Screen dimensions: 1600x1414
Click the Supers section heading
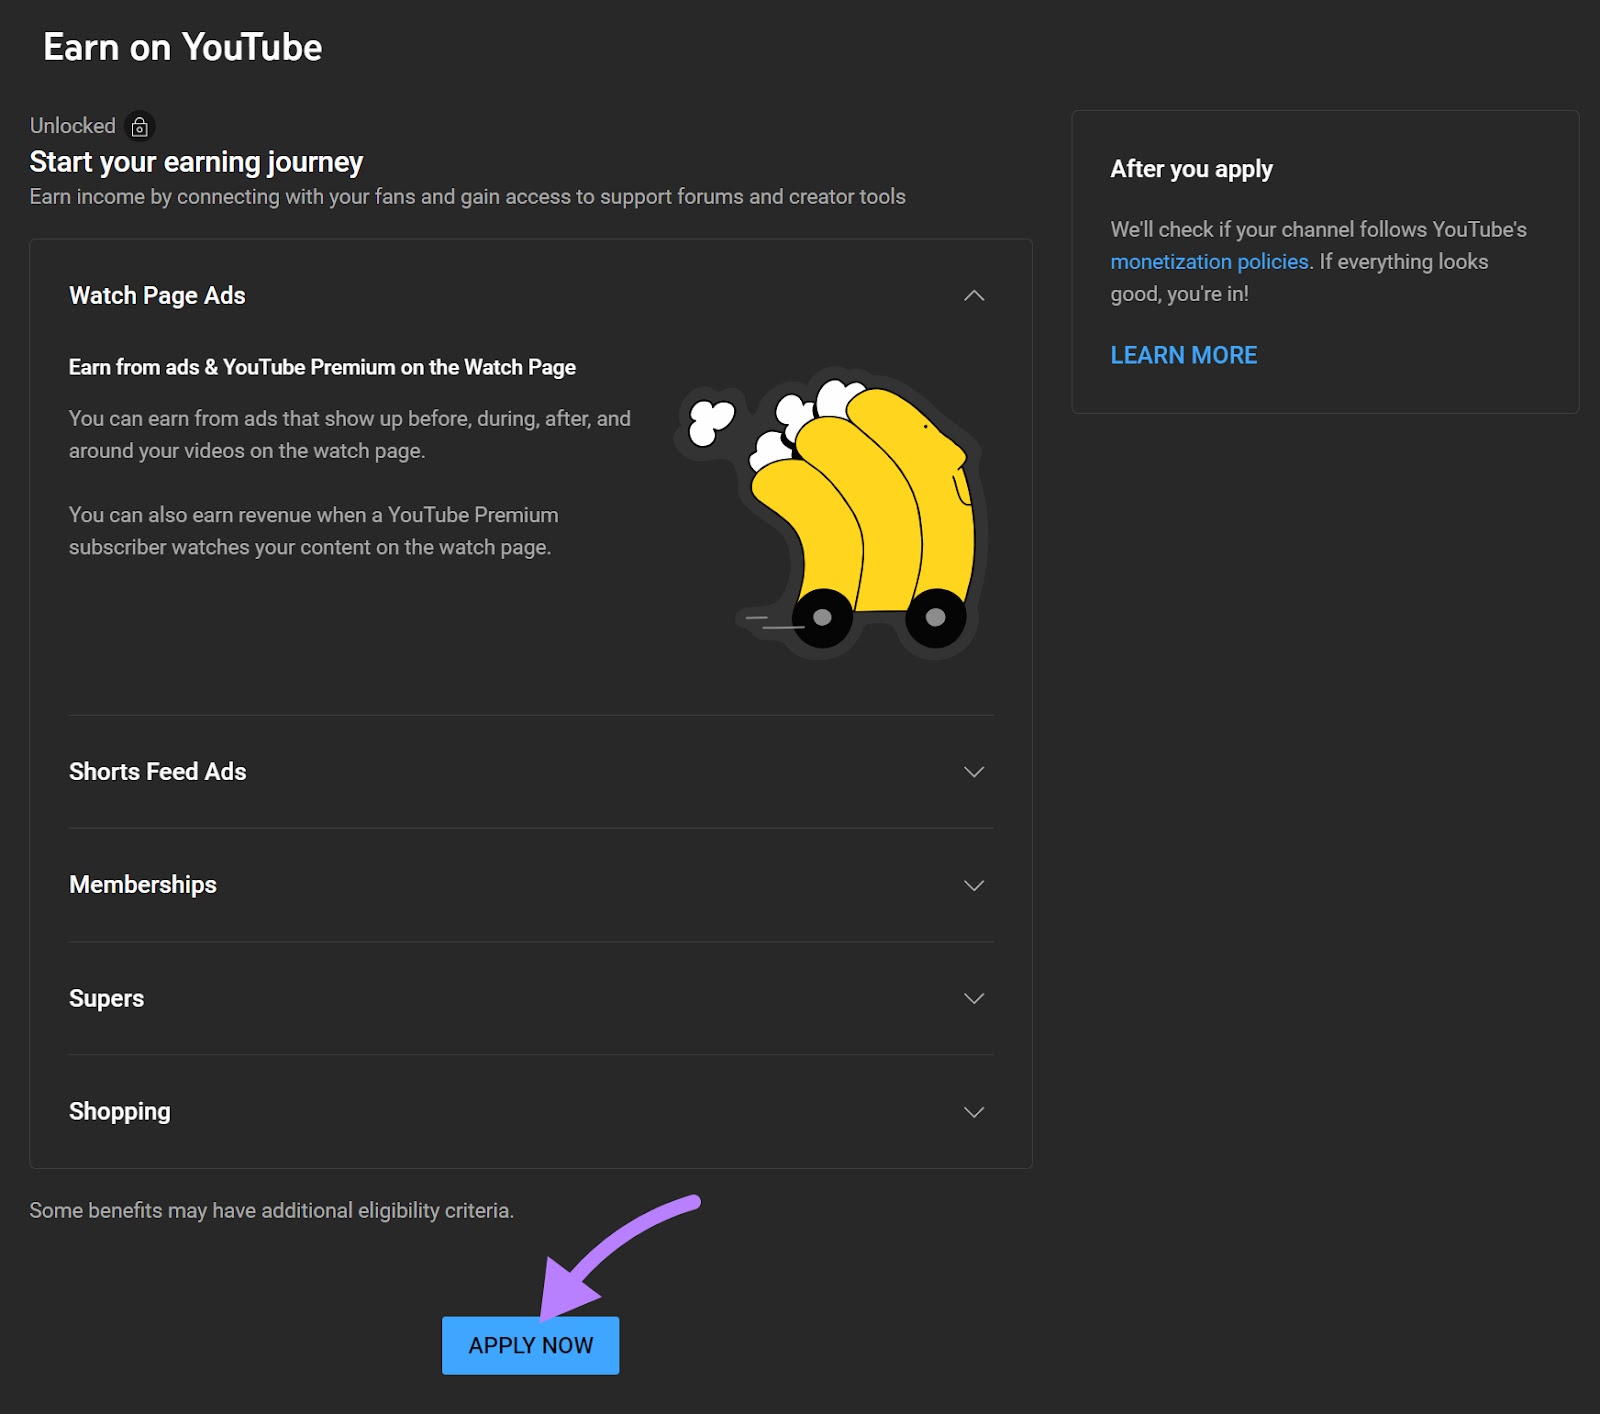[106, 998]
